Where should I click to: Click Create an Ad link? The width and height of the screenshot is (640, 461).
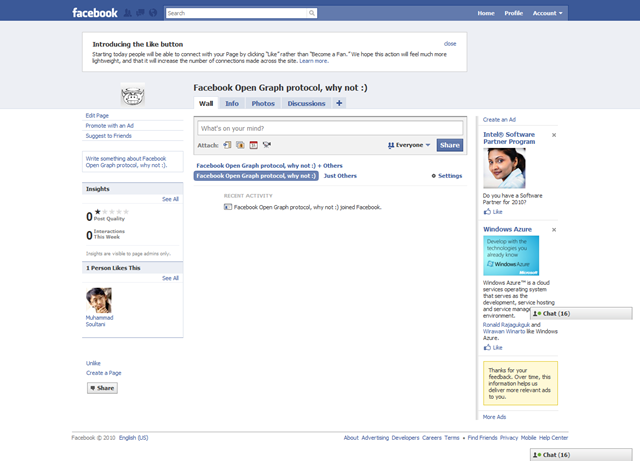tap(499, 120)
